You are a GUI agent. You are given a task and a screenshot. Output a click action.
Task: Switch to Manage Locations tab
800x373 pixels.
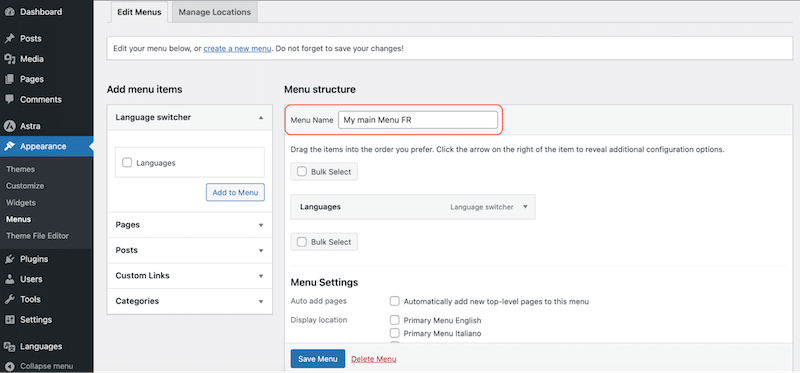pyautogui.click(x=215, y=12)
